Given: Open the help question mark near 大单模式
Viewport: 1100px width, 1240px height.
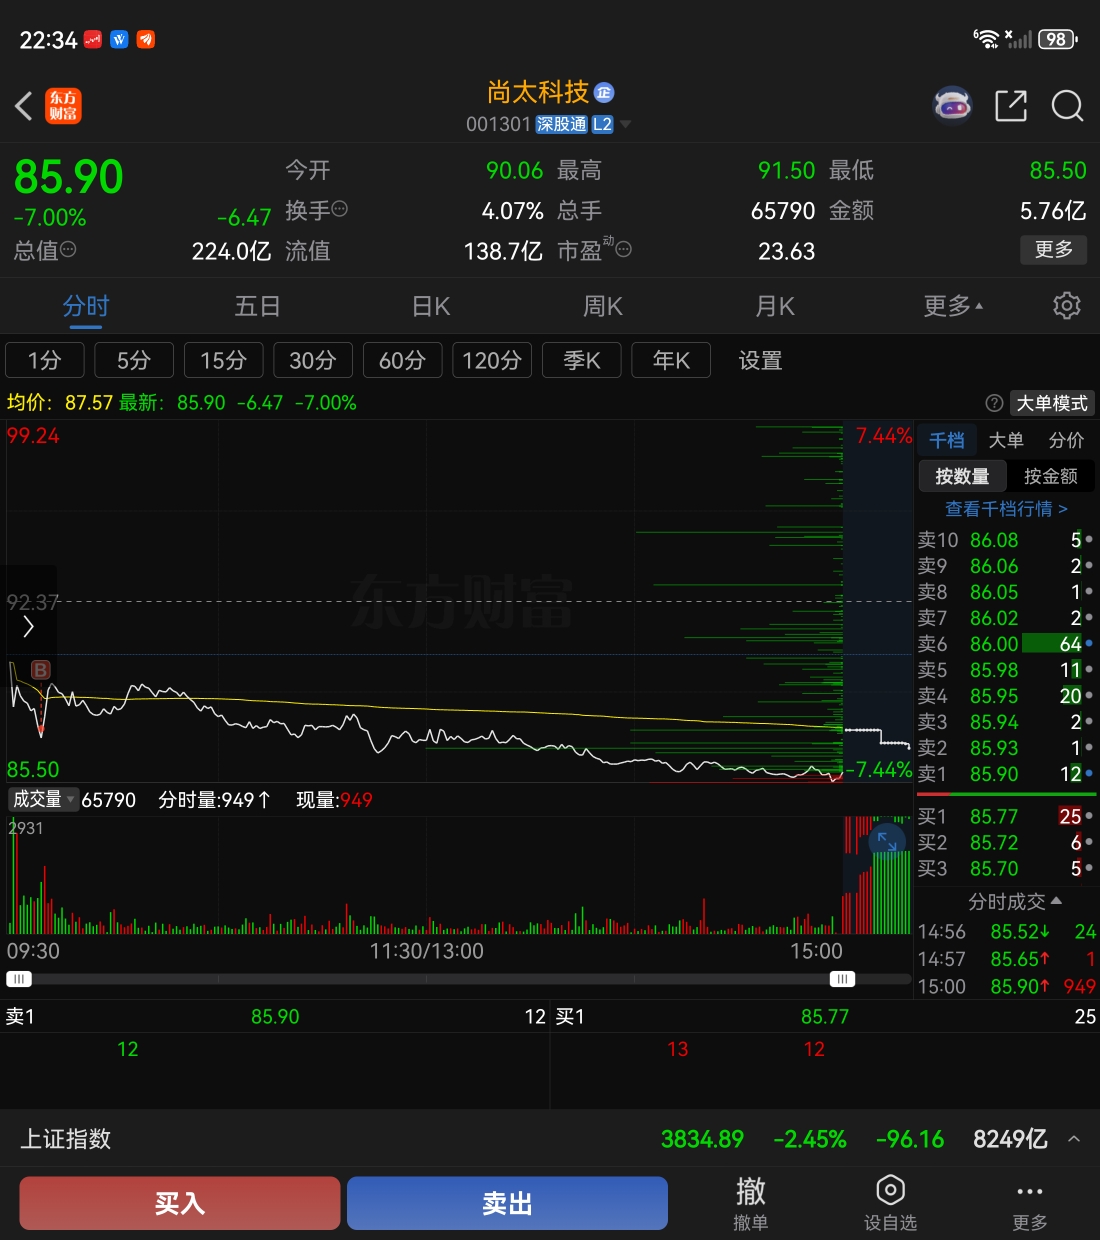Looking at the screenshot, I should 994,403.
